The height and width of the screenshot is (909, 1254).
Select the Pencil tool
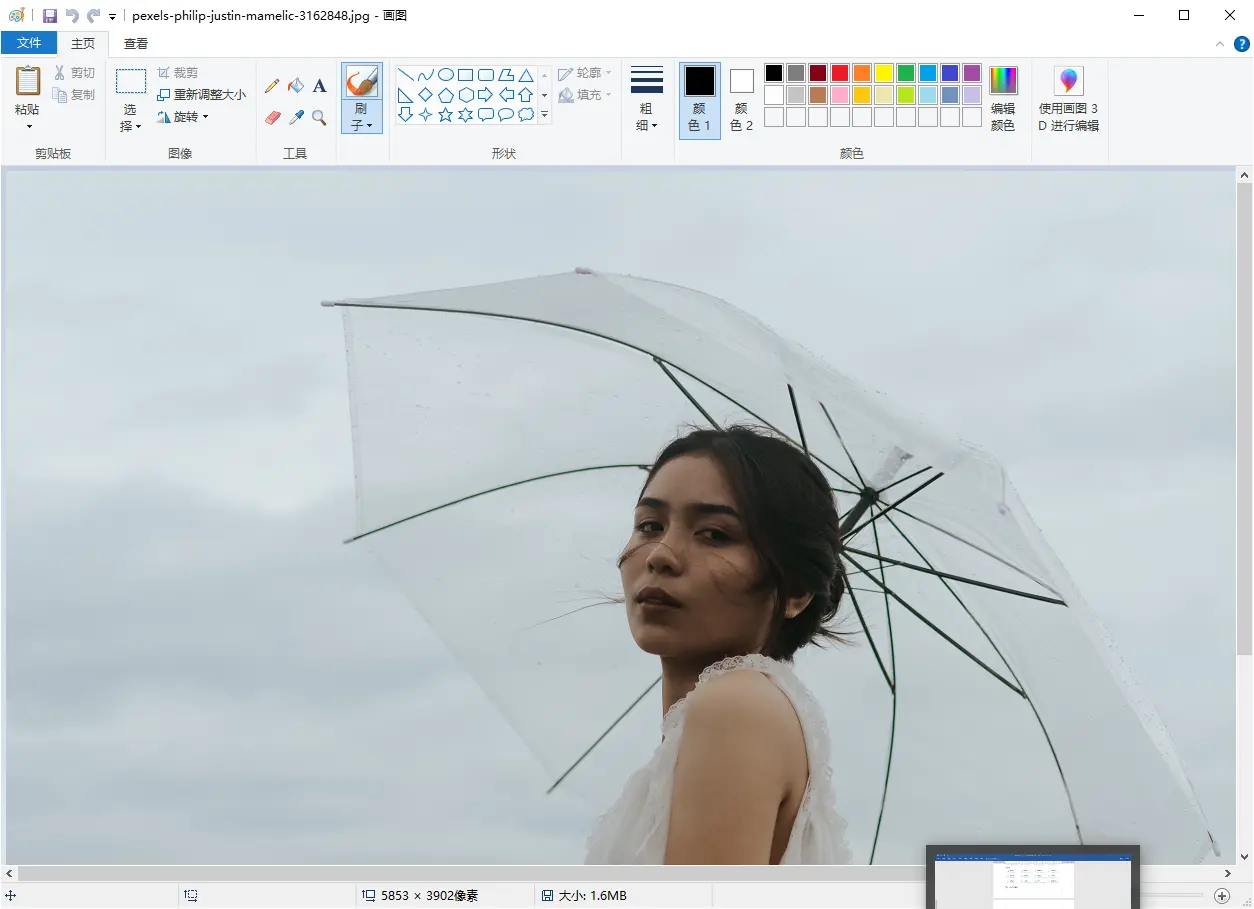pos(272,86)
